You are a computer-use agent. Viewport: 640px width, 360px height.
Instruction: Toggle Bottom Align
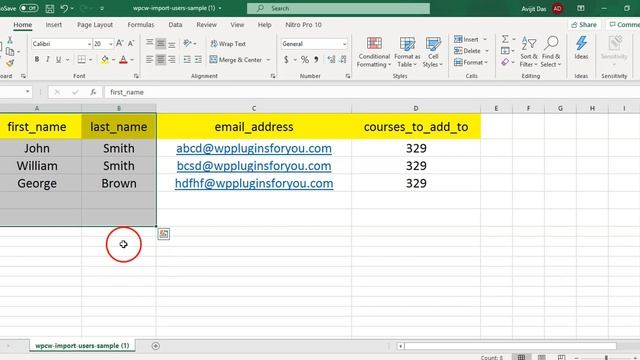pyautogui.click(x=172, y=43)
